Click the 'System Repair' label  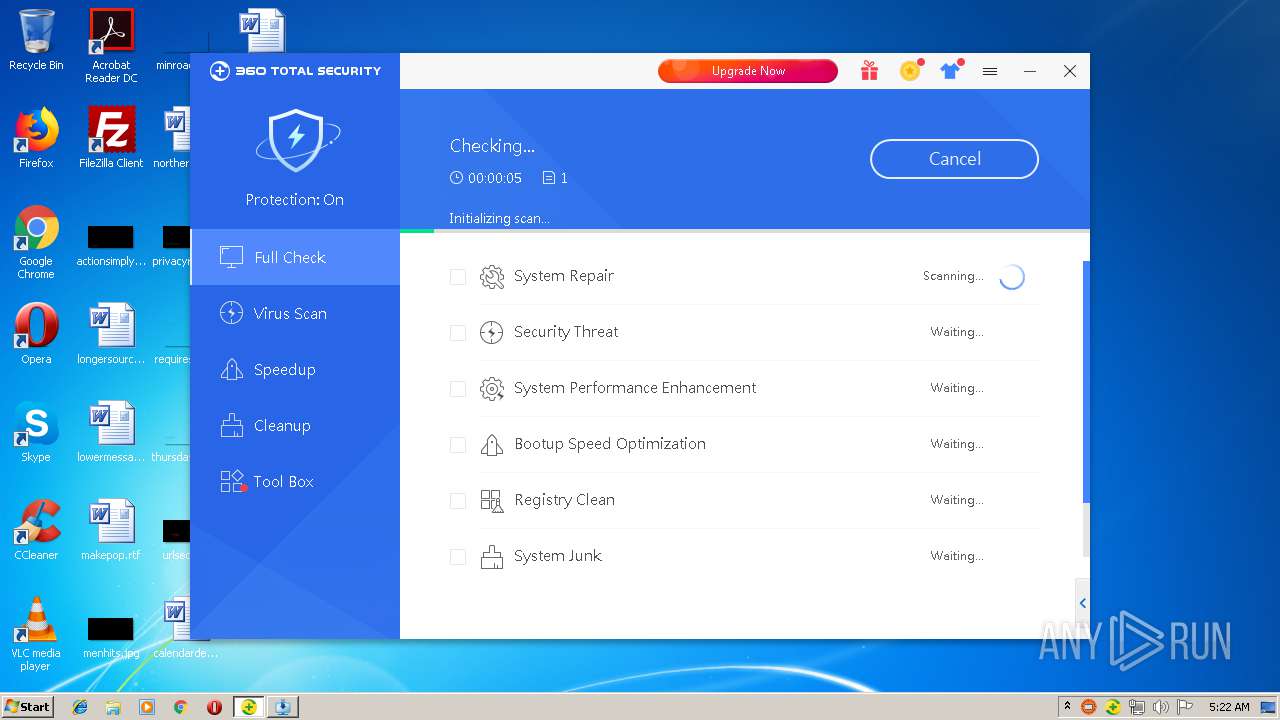(564, 276)
